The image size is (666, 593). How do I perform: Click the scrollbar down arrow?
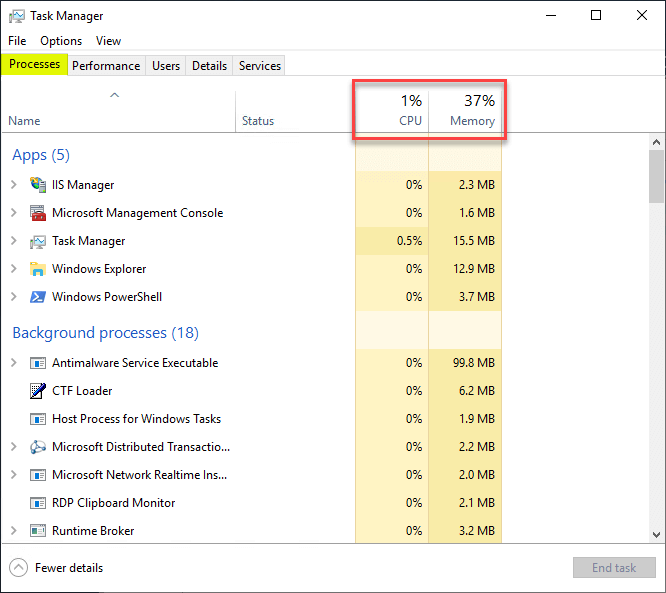click(657, 535)
